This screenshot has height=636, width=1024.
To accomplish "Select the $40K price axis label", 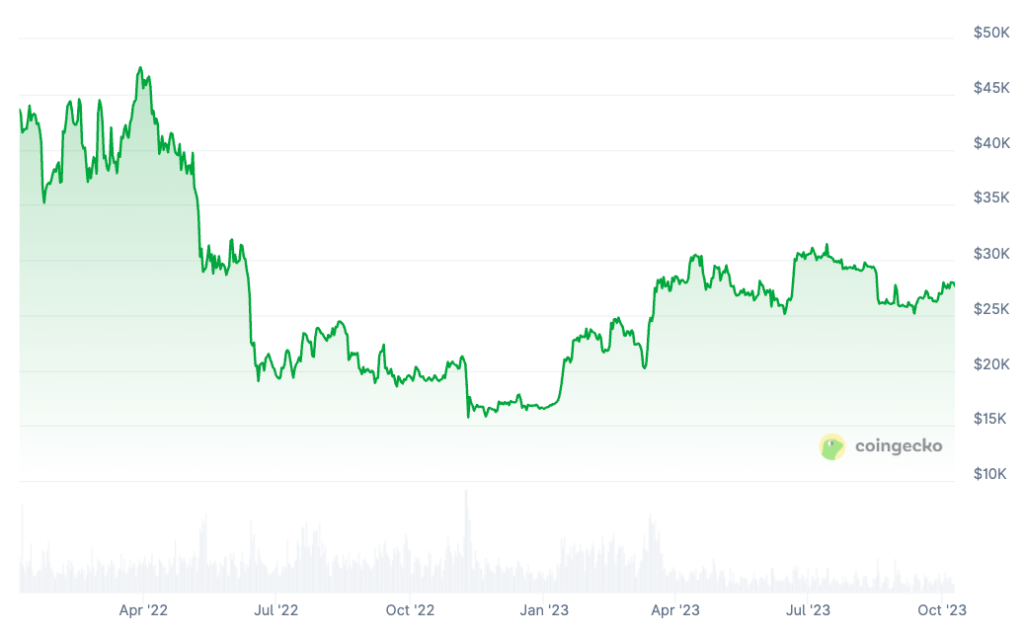I will tap(991, 143).
